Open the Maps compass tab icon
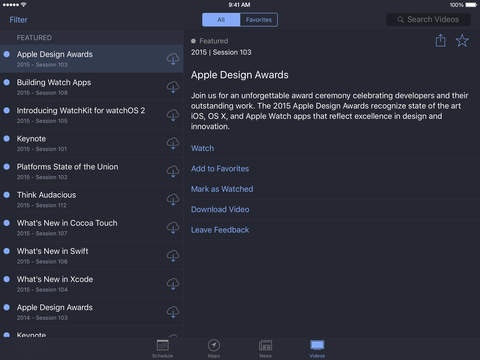The width and height of the screenshot is (480, 360). (214, 346)
